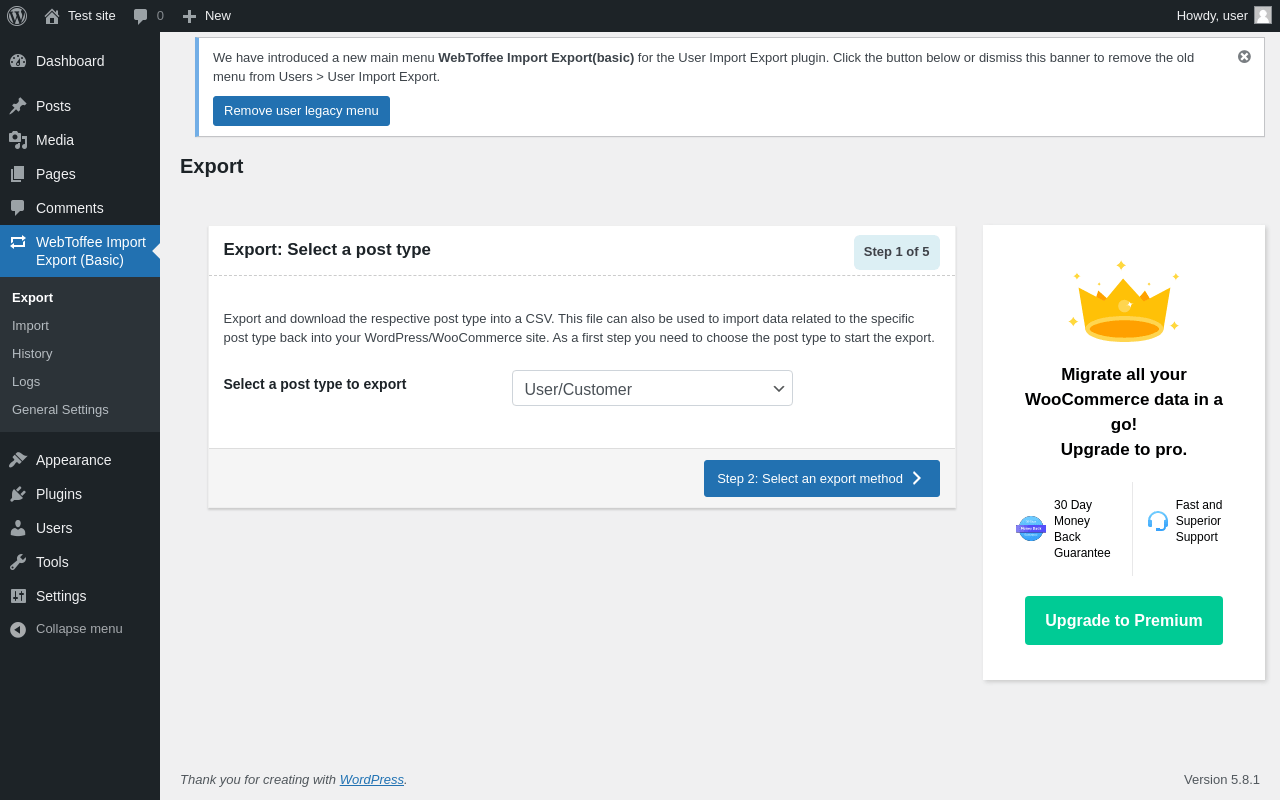Click the Plugins icon in sidebar
1280x800 pixels.
click(x=18, y=494)
